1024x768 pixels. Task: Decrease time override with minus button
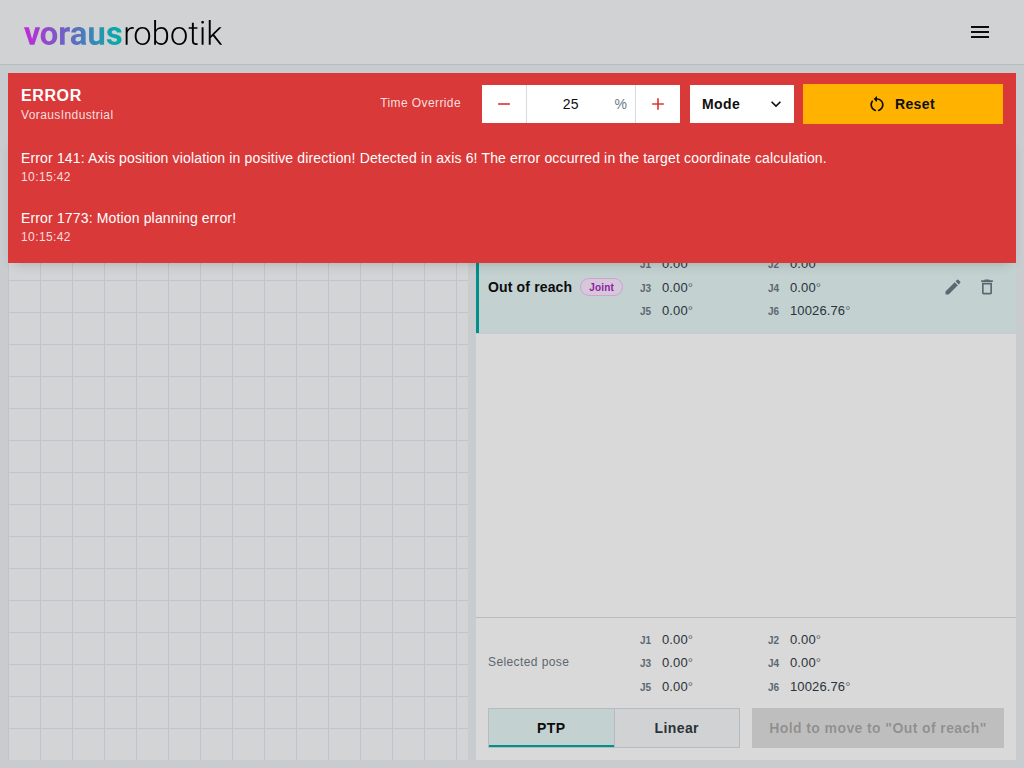tap(504, 104)
